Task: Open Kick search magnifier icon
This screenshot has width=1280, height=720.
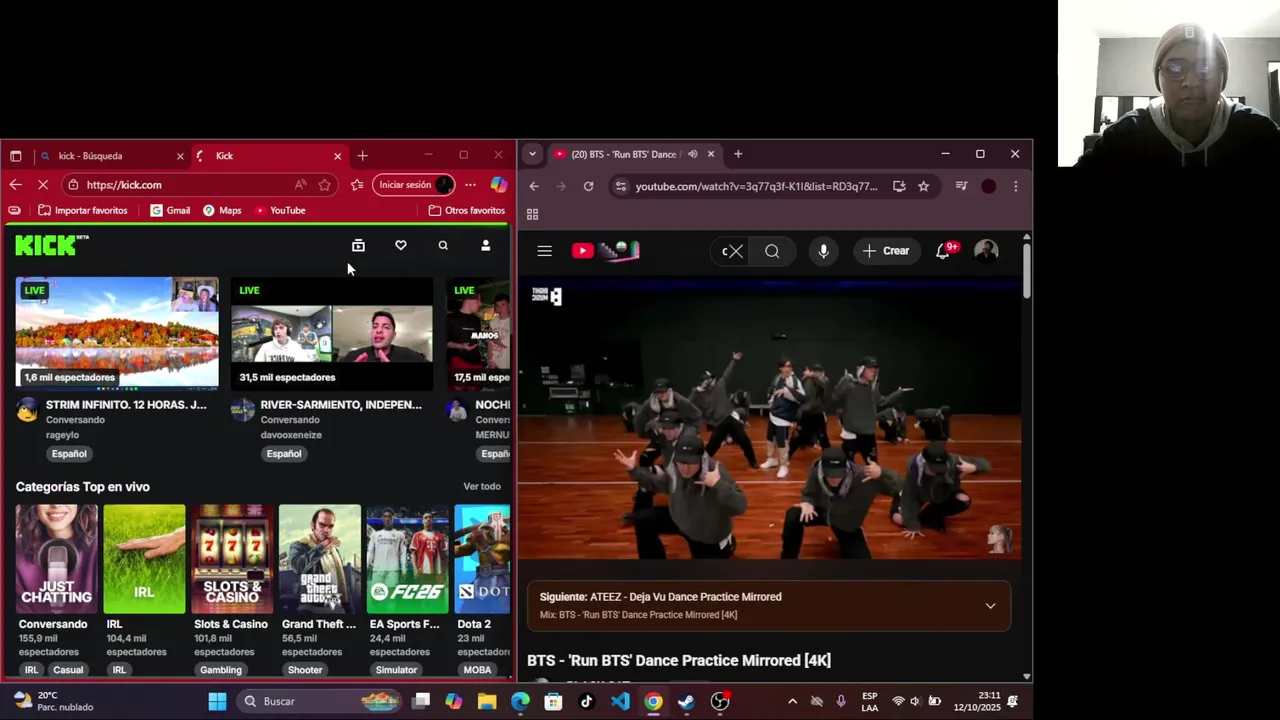Action: click(443, 246)
